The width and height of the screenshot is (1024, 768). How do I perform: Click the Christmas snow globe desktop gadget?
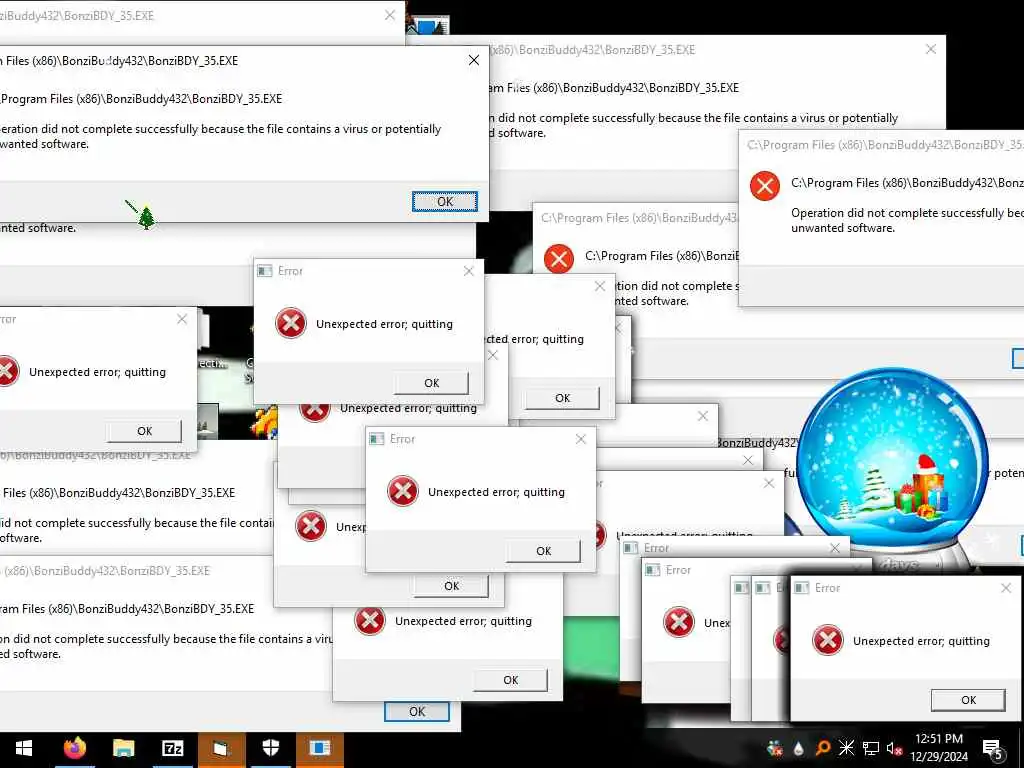[892, 460]
